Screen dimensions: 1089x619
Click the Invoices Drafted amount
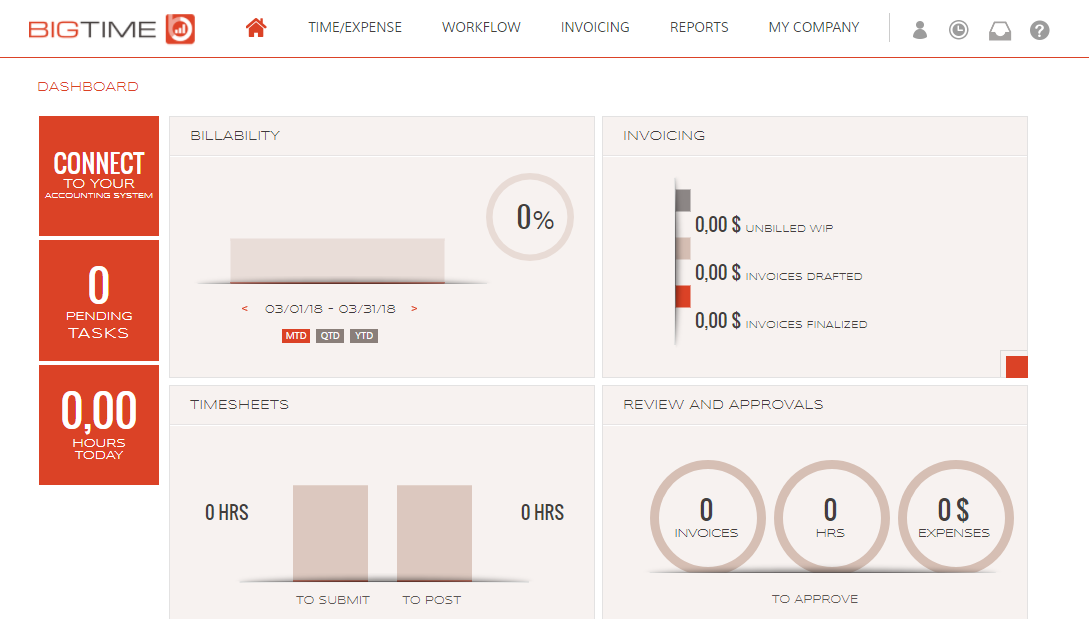tap(717, 272)
